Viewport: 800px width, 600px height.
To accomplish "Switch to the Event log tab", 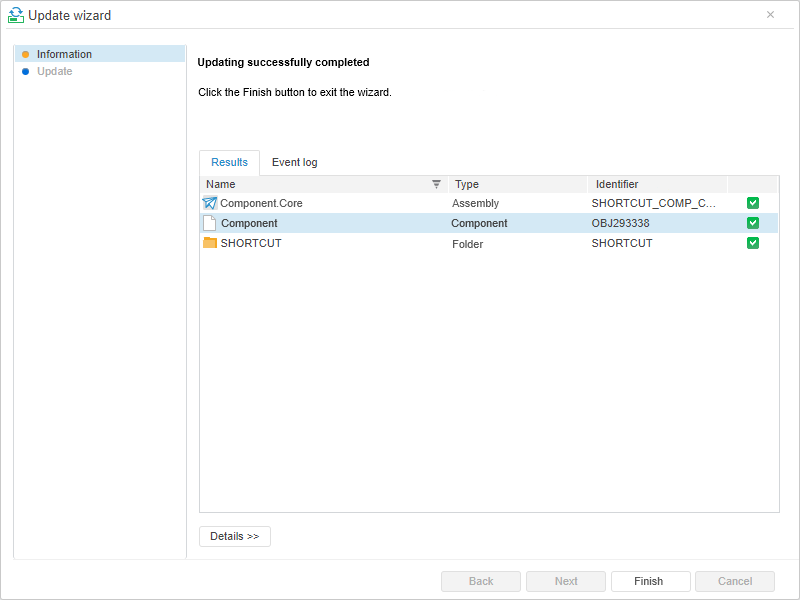I will 295,162.
